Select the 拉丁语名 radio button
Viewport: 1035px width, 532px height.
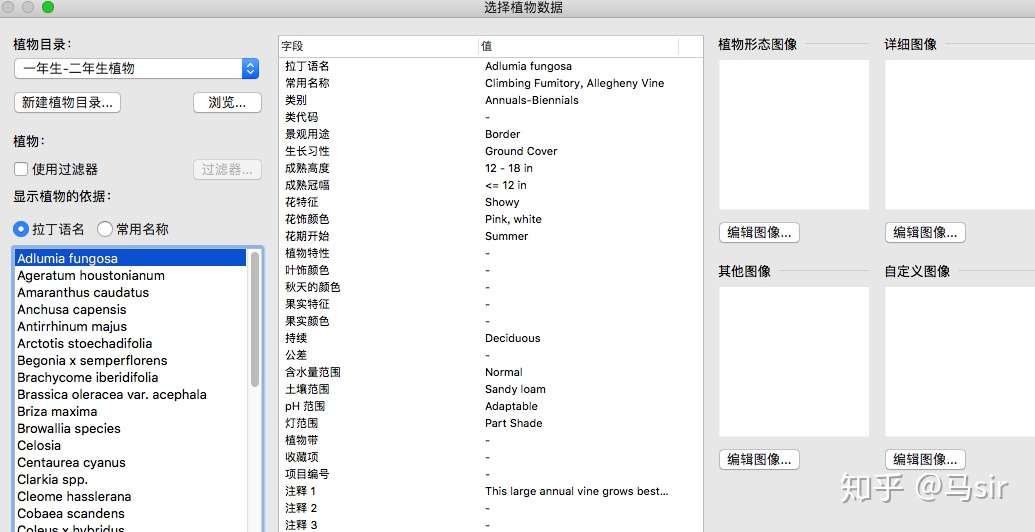click(21, 229)
